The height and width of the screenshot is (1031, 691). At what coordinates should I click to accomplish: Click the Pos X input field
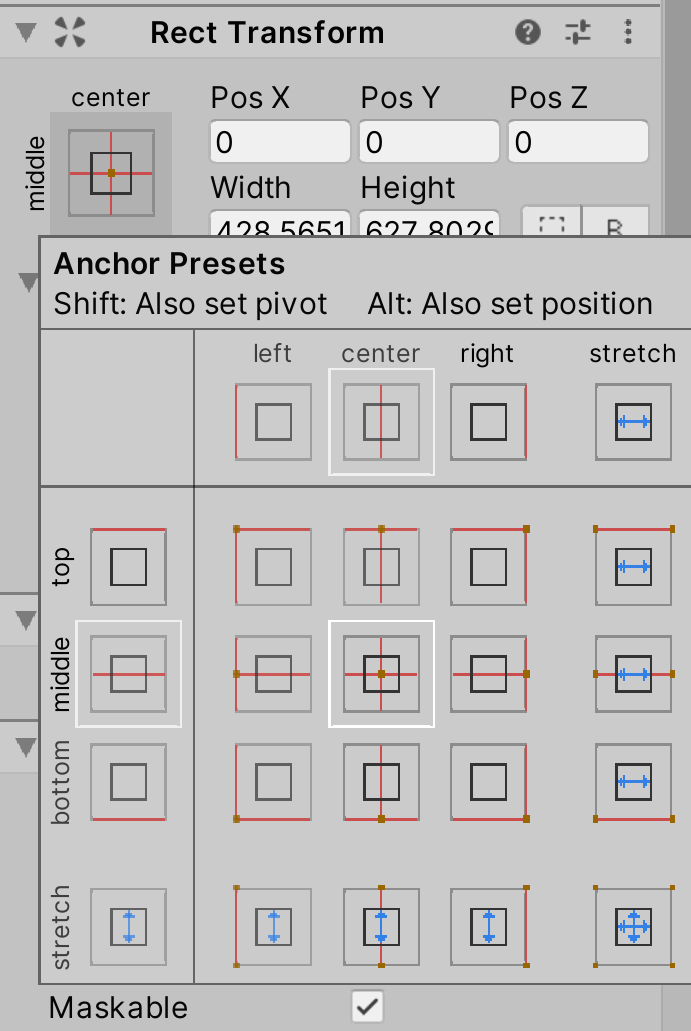280,141
